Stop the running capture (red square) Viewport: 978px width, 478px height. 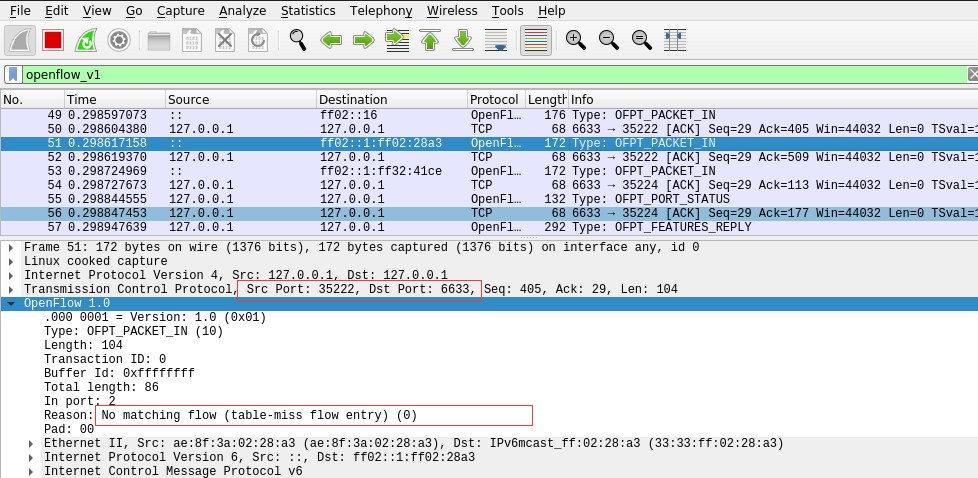click(x=53, y=41)
